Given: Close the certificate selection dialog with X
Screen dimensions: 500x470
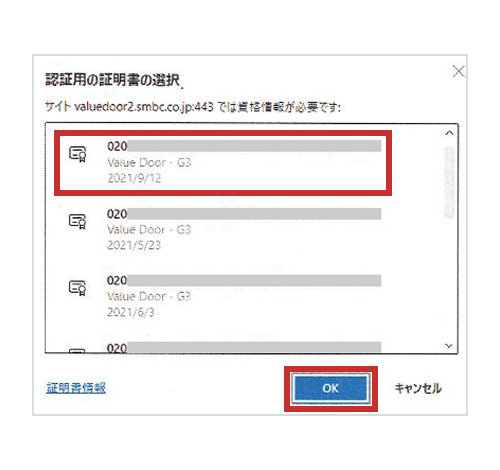Looking at the screenshot, I should point(459,71).
